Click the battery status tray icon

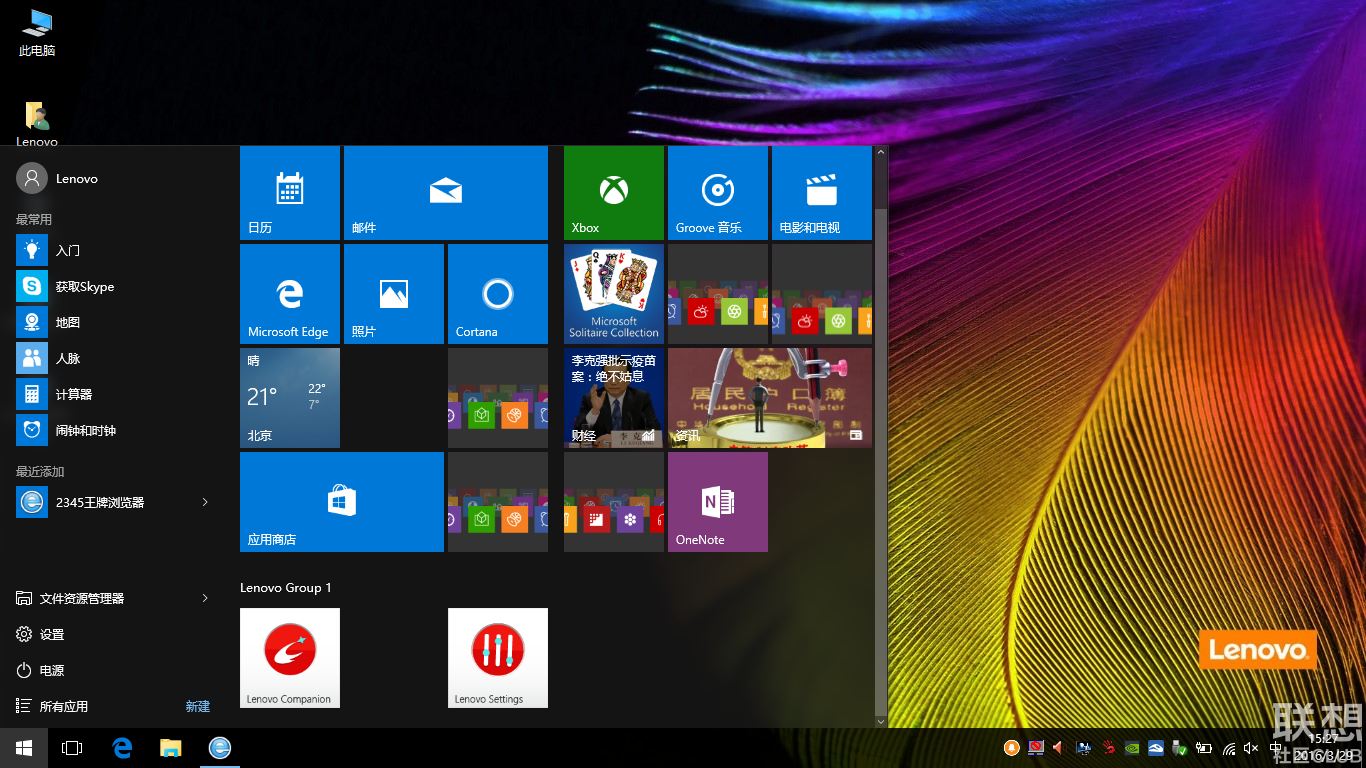(x=1204, y=747)
